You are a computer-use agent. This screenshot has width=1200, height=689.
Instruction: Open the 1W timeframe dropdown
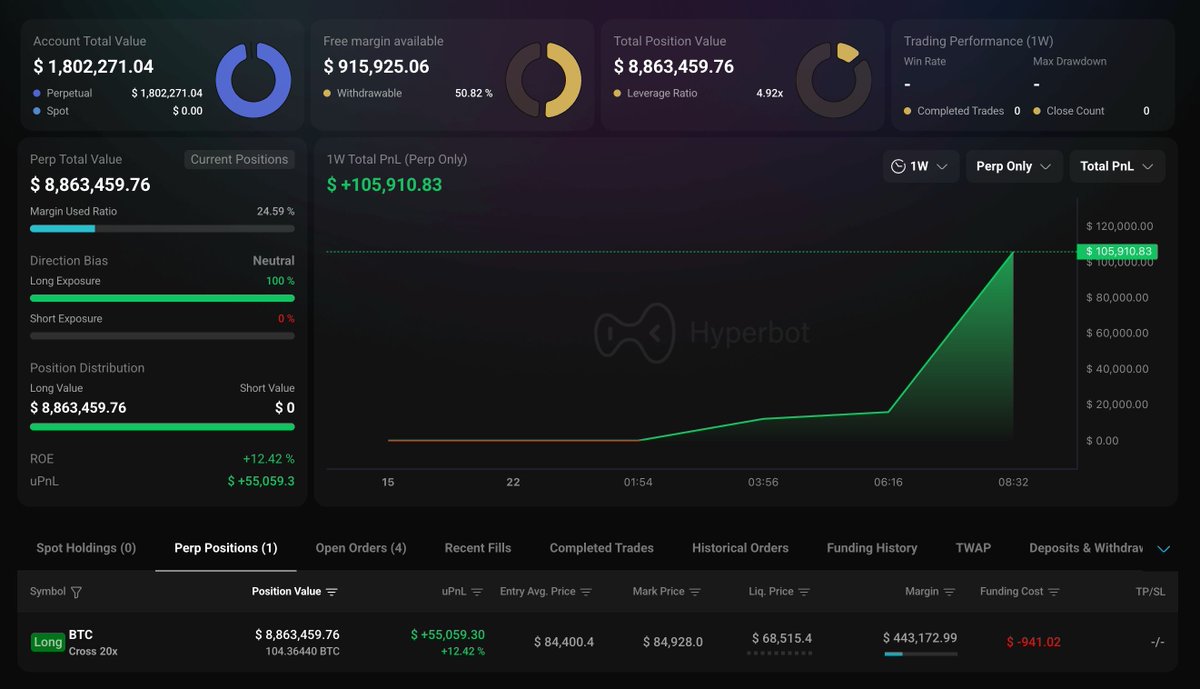pyautogui.click(x=921, y=166)
